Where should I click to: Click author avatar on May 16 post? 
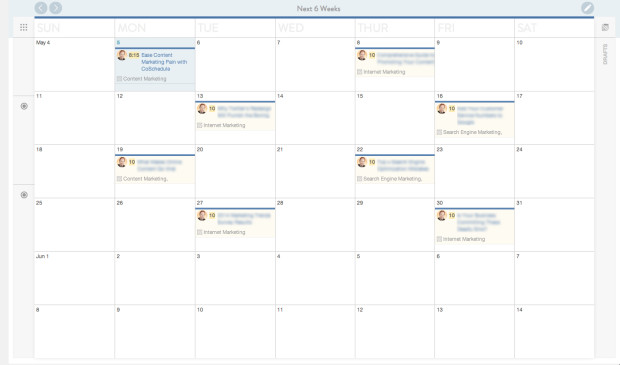[x=442, y=108]
